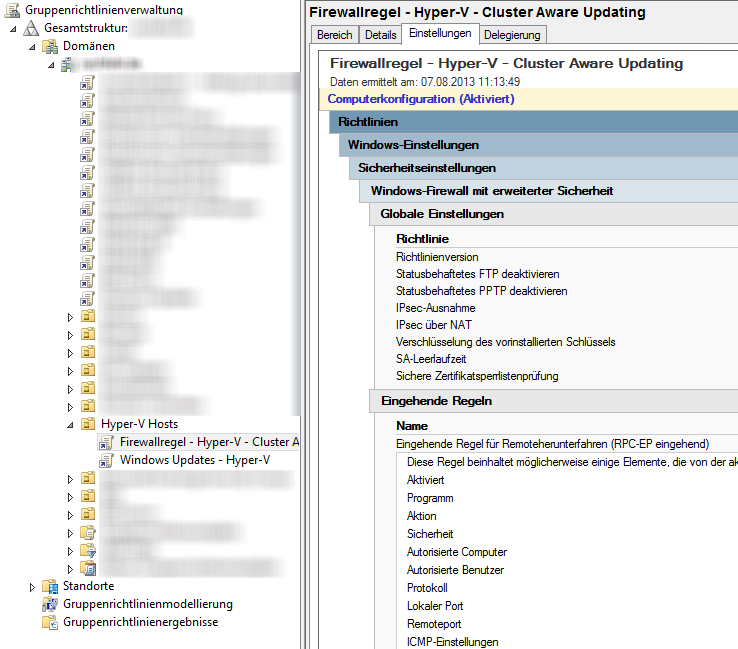Image resolution: width=738 pixels, height=649 pixels.
Task: Click the Remoteport row
Action: (434, 624)
